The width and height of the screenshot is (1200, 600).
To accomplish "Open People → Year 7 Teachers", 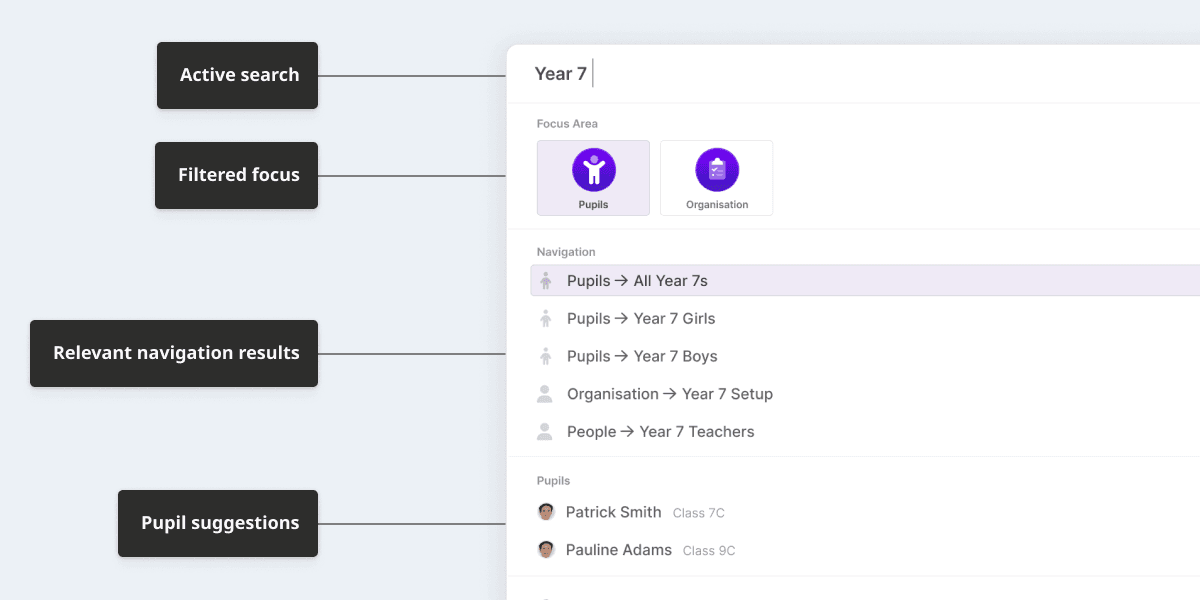I will (661, 432).
